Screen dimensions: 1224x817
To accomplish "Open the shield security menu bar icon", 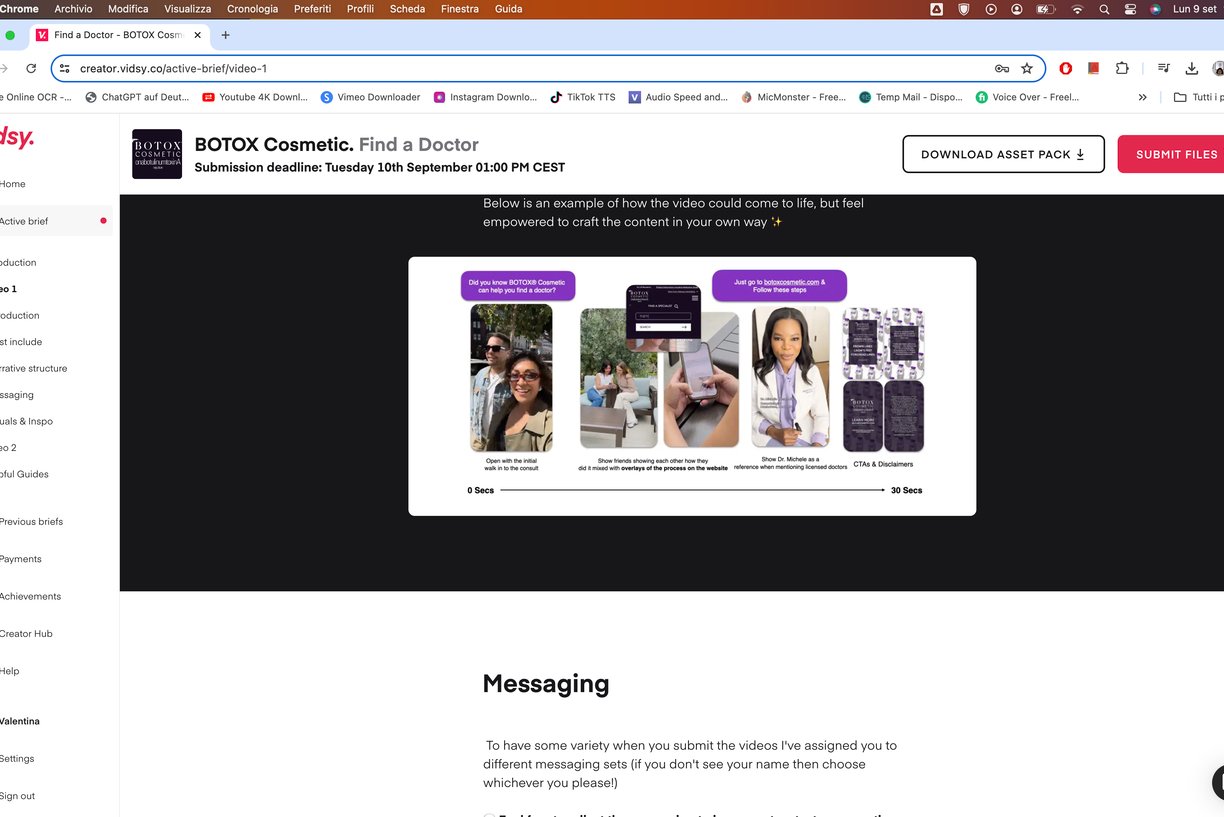I will (x=964, y=9).
